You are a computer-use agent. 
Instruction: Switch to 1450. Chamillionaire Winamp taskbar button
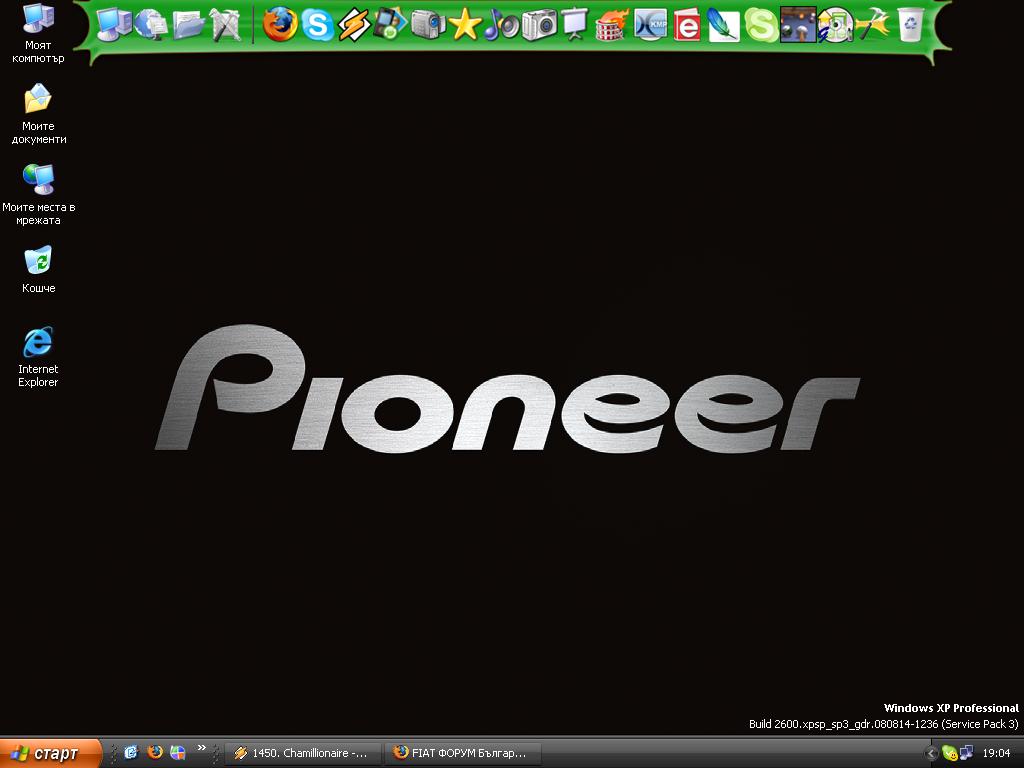click(x=304, y=753)
